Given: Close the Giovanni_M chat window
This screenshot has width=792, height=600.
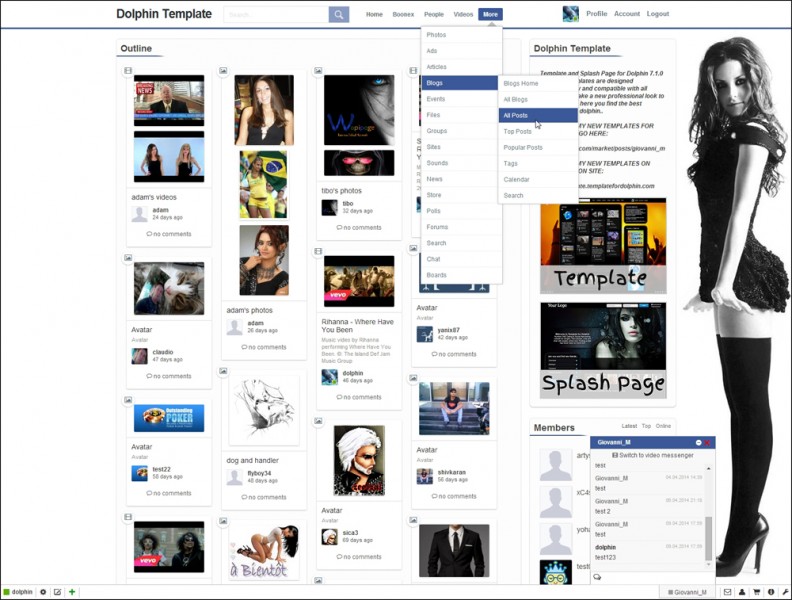Looking at the screenshot, I should click(x=707, y=442).
